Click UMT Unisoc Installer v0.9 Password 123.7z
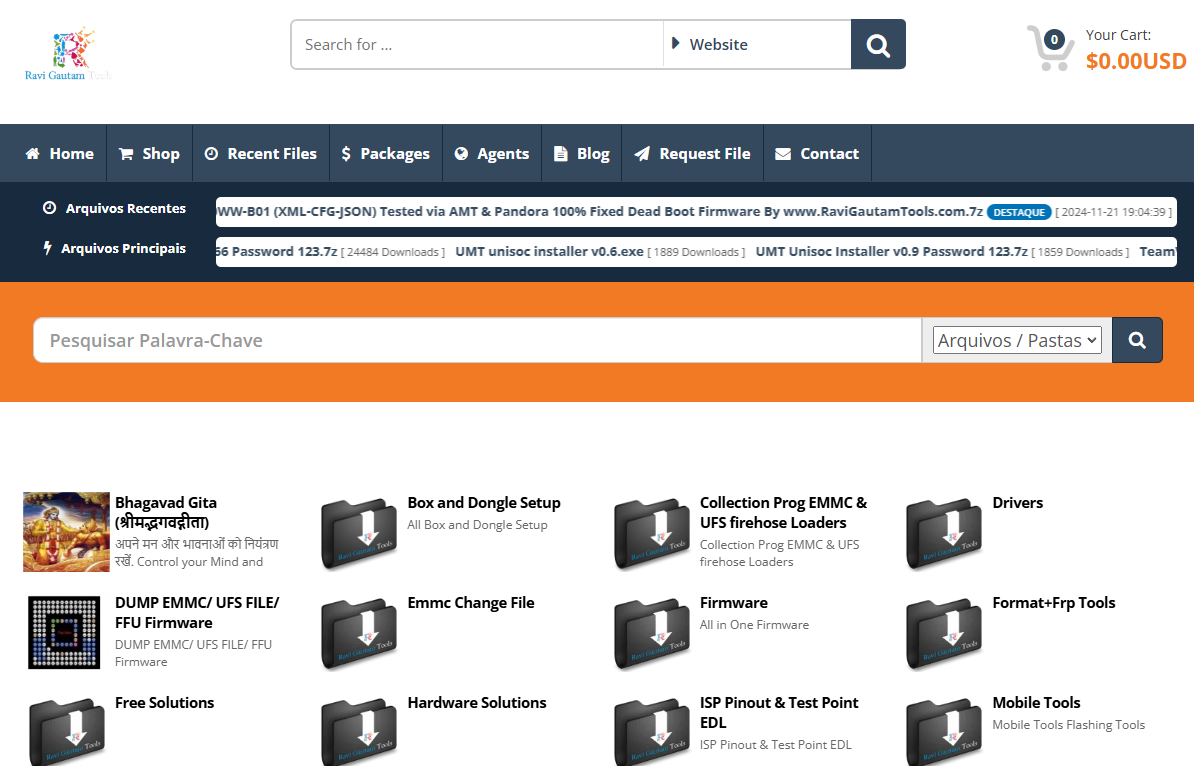This screenshot has height=766, width=1194. [892, 252]
